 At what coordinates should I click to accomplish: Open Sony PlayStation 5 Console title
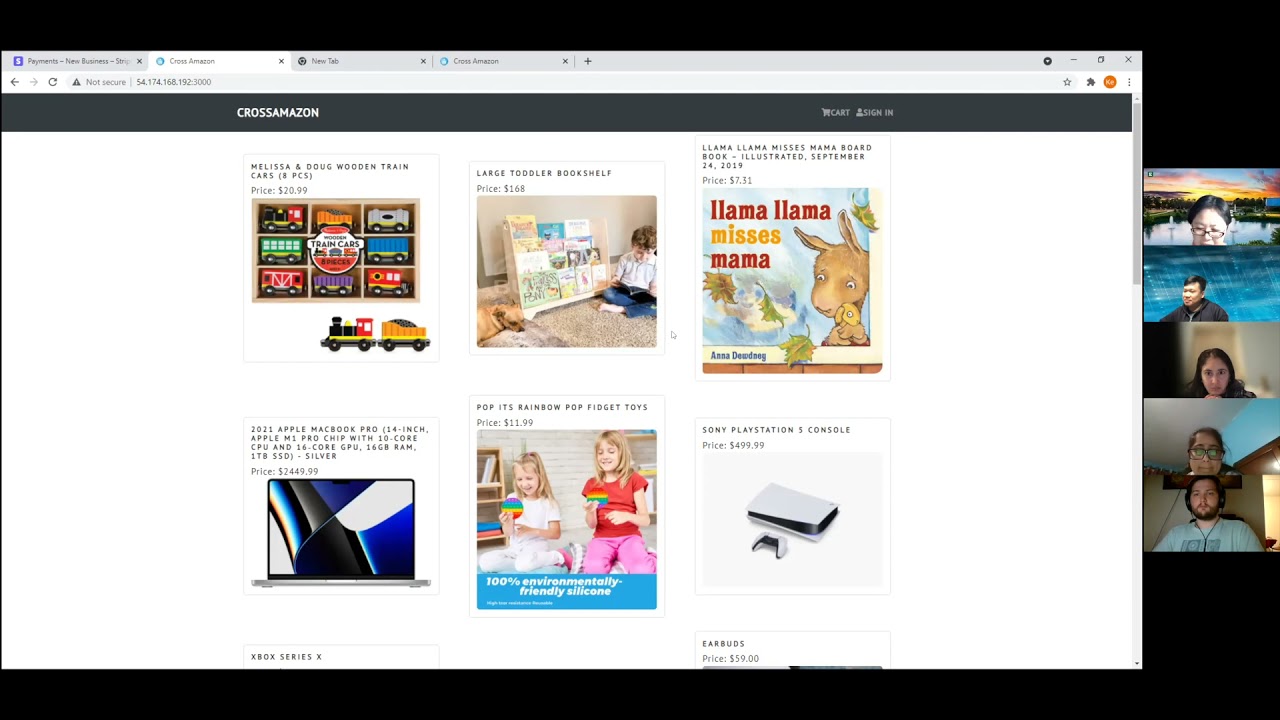(777, 430)
